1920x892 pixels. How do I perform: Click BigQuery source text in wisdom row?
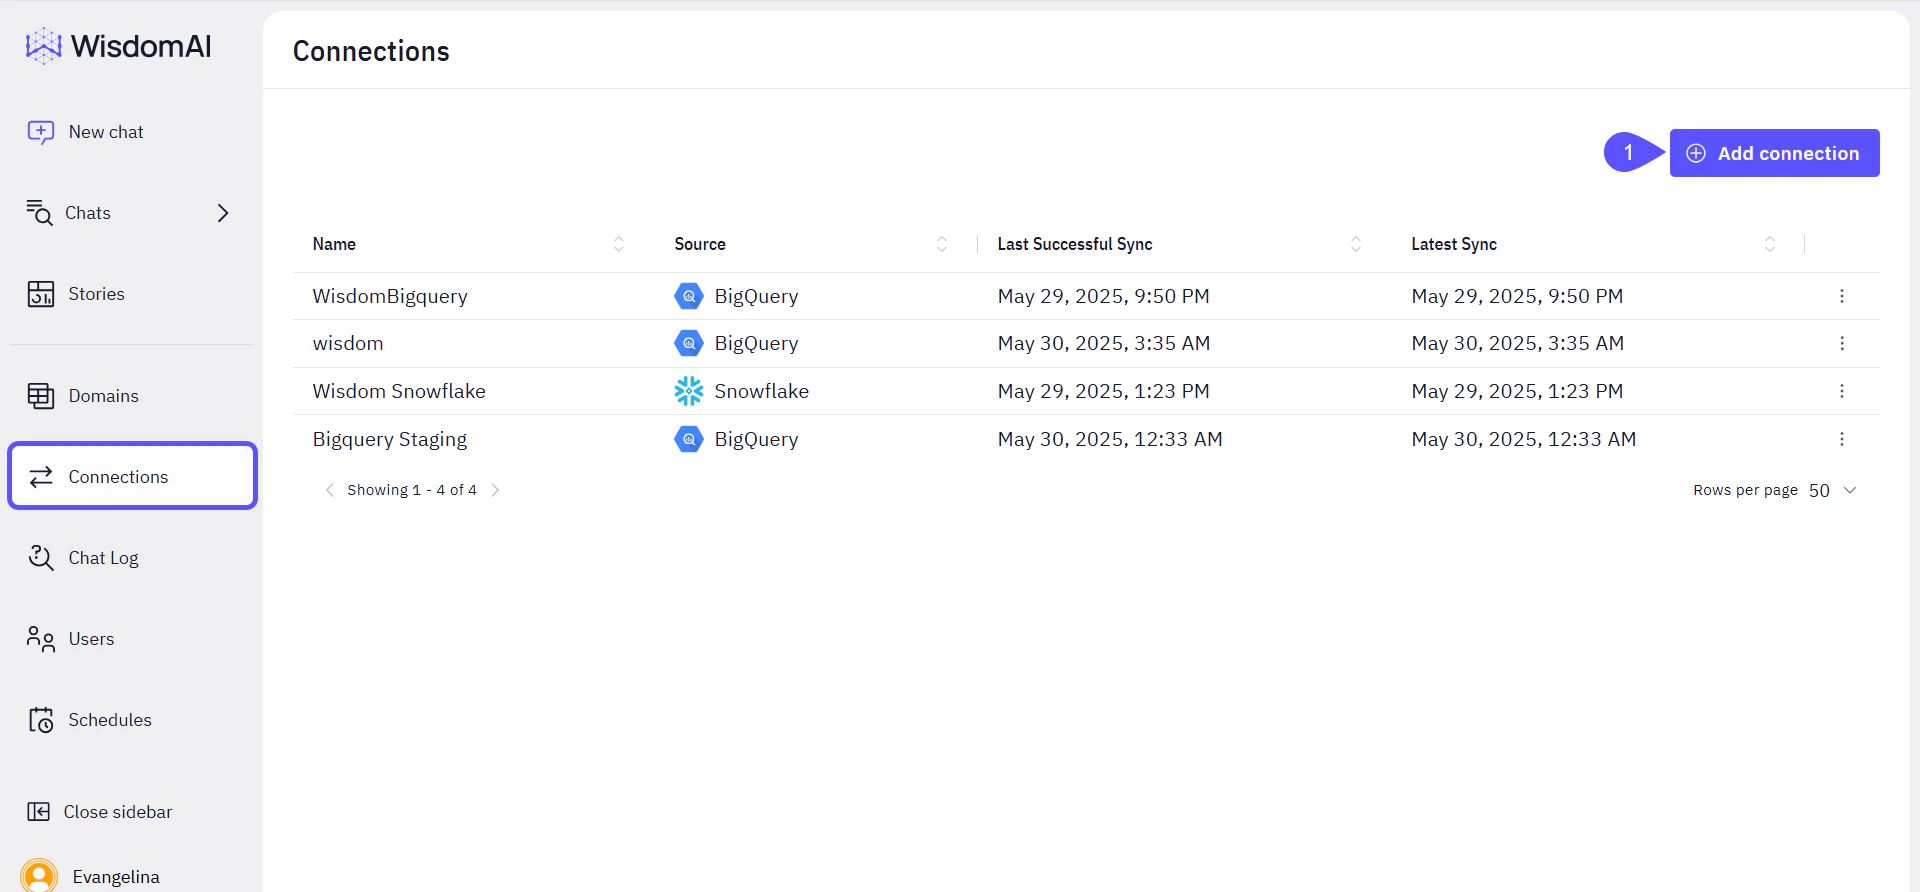click(x=757, y=343)
